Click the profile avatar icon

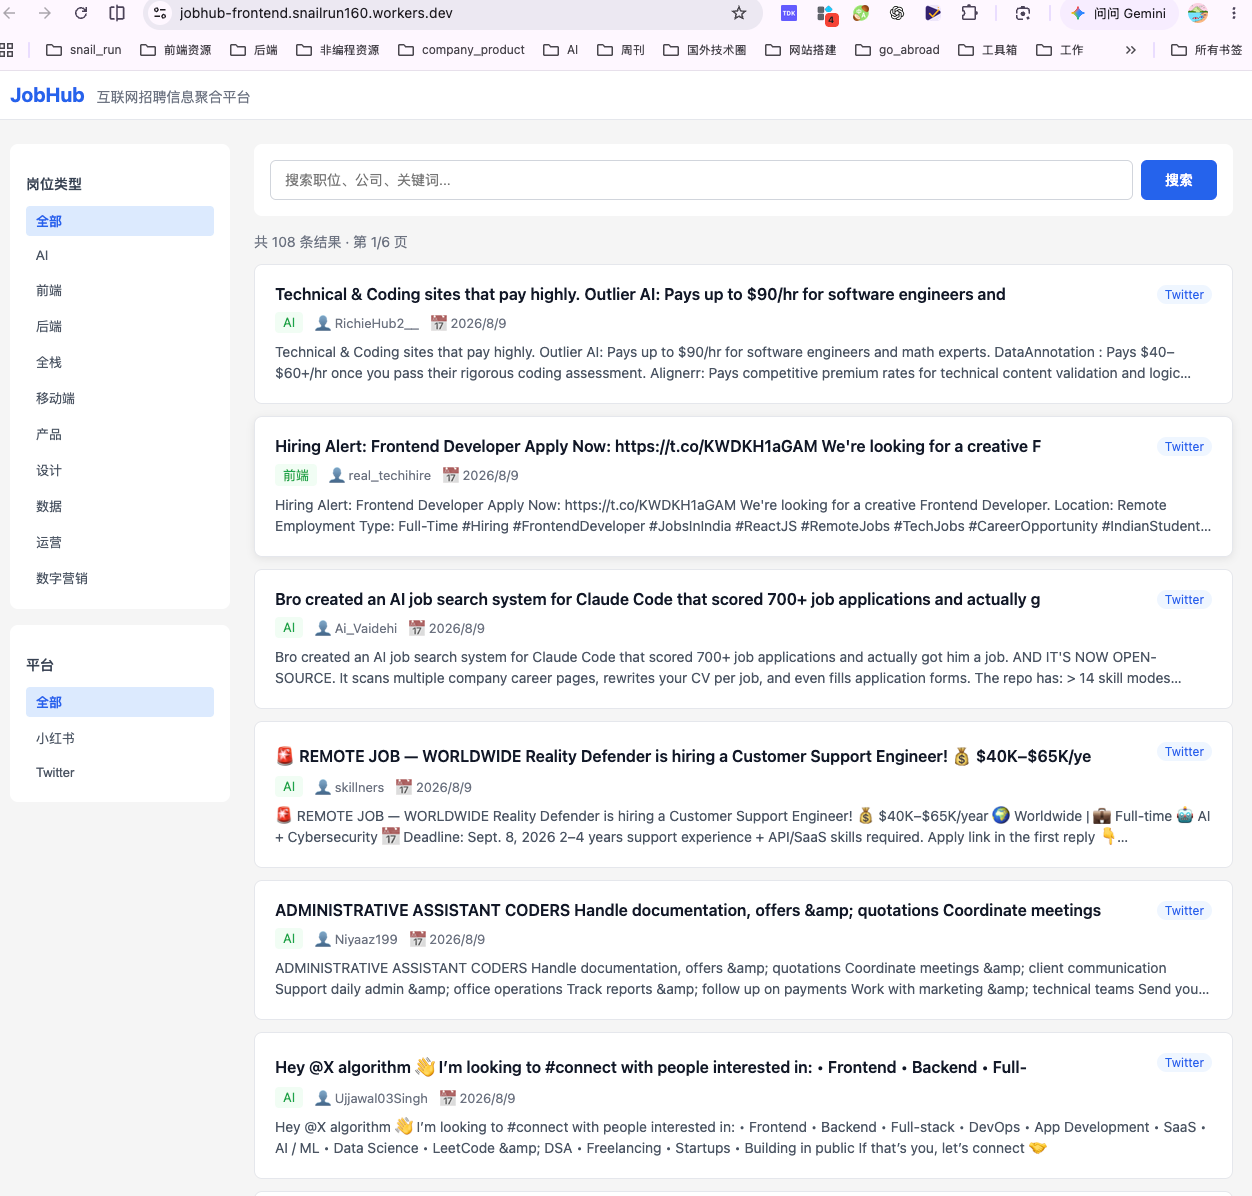click(x=1198, y=13)
